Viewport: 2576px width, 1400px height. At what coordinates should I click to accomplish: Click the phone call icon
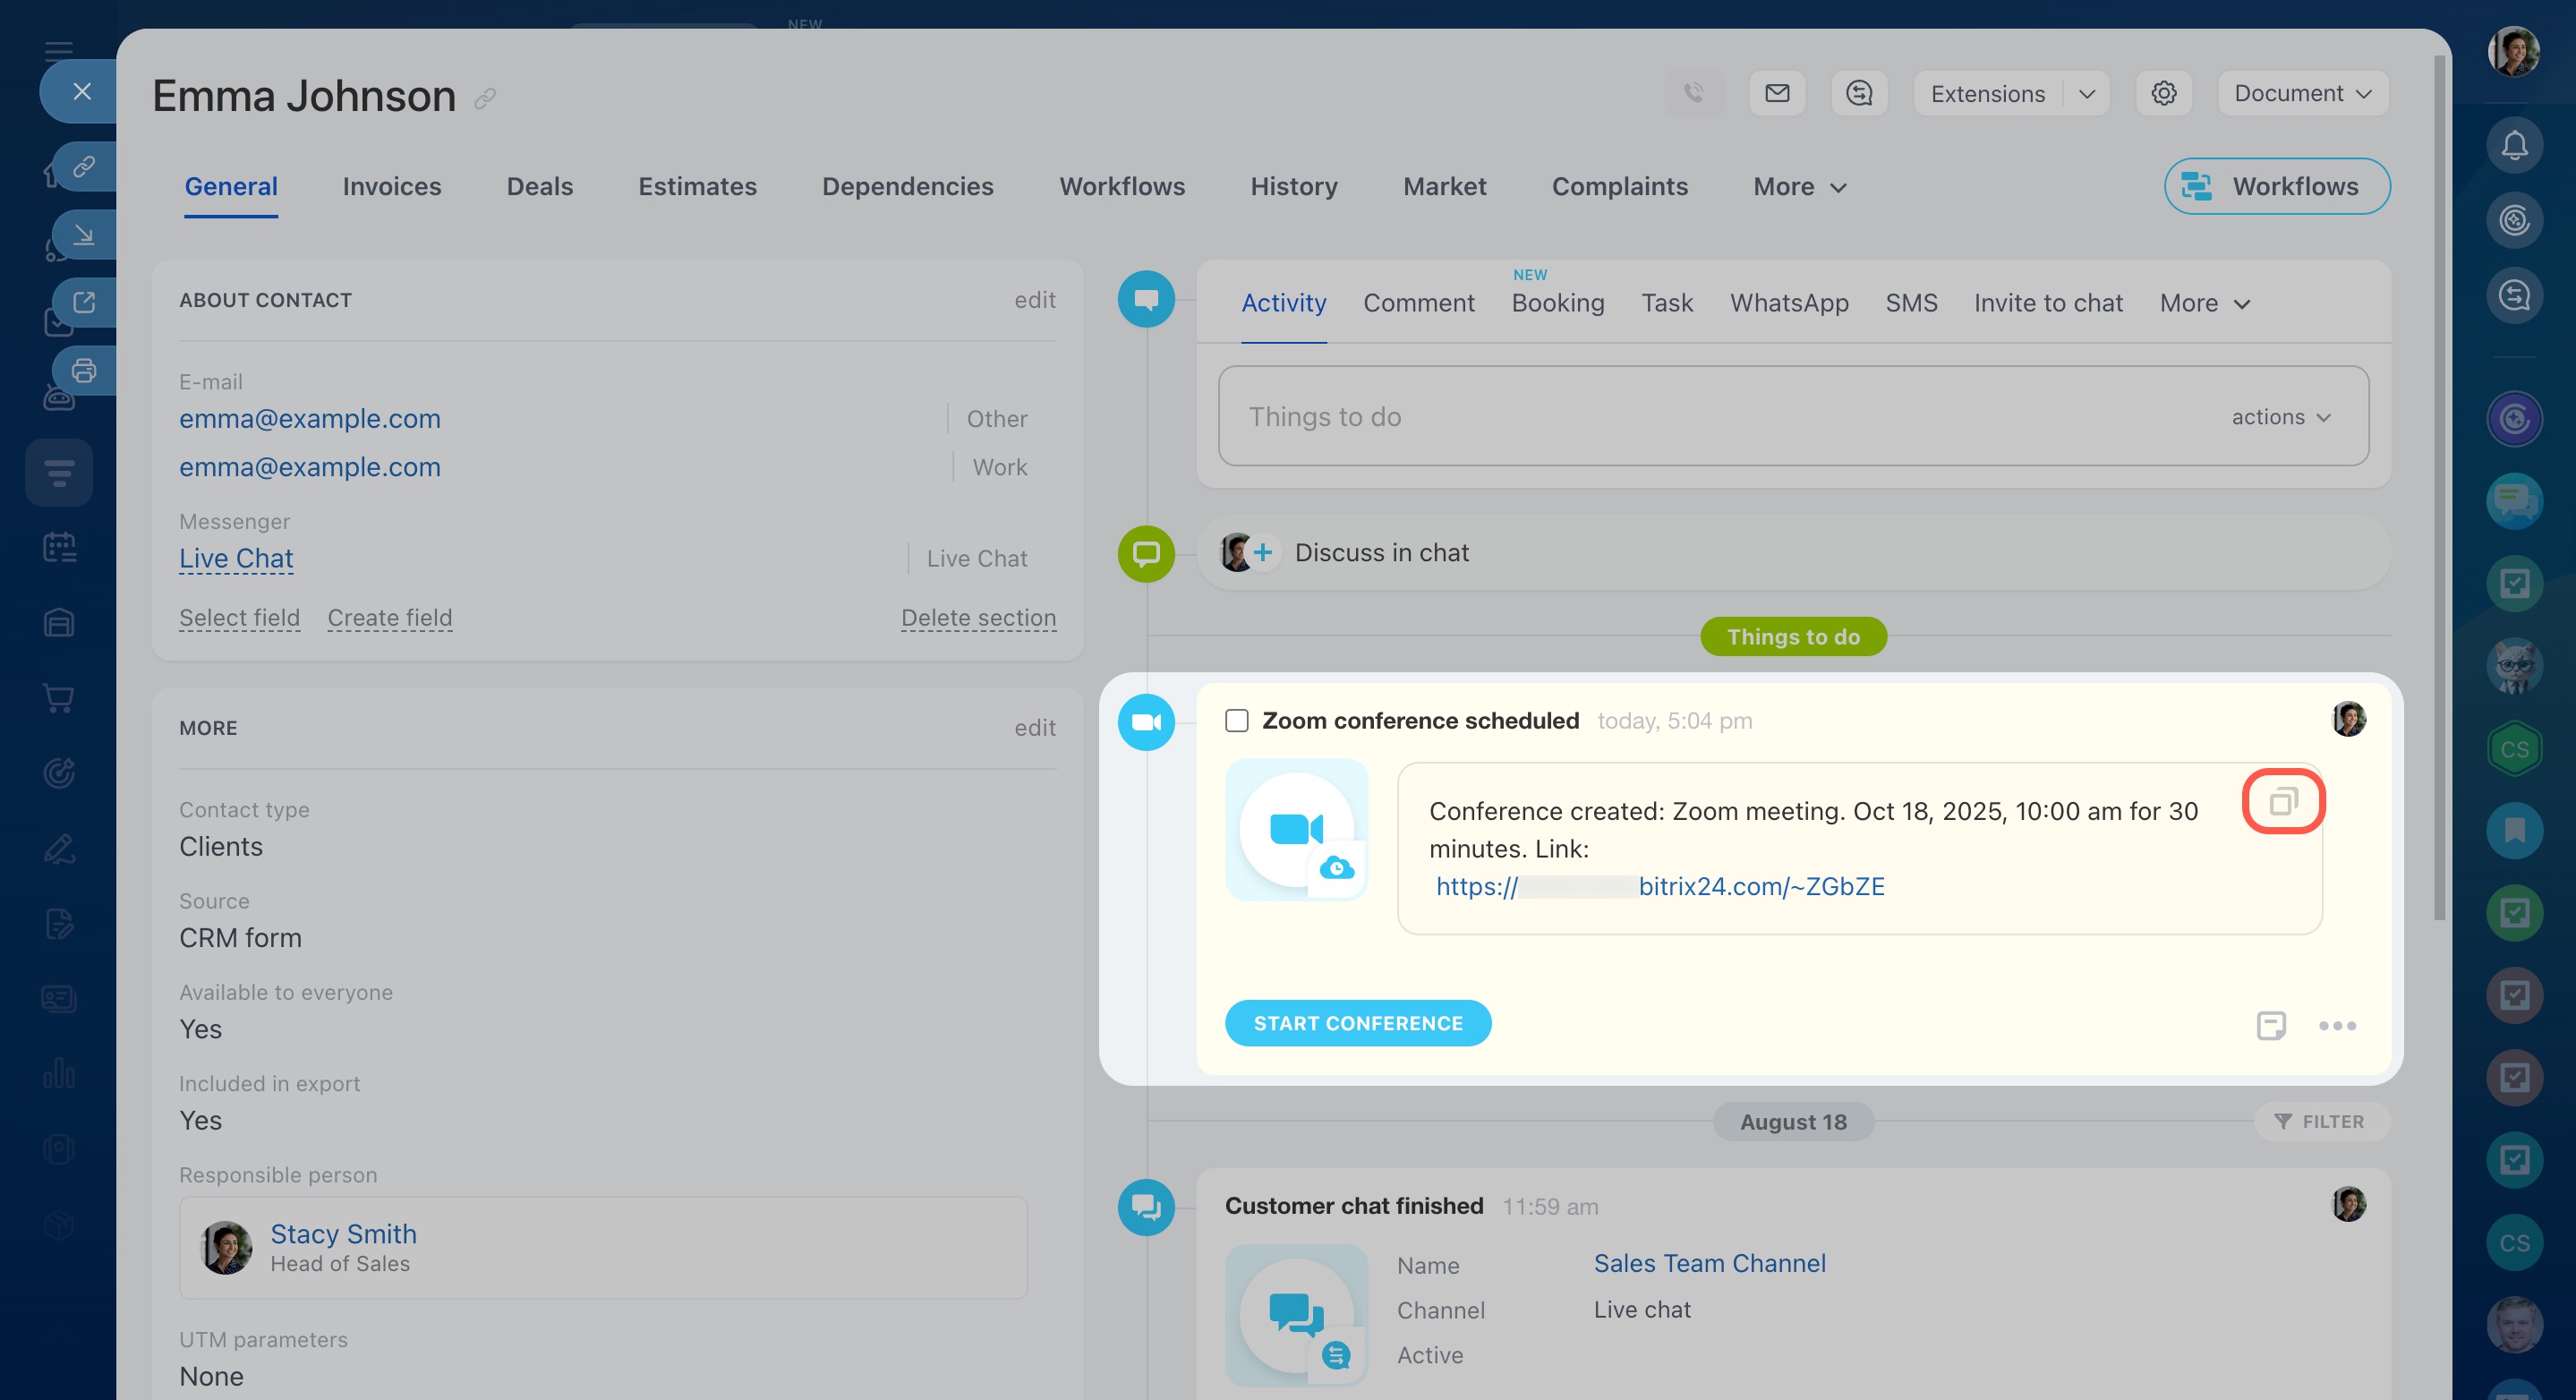(x=1694, y=93)
